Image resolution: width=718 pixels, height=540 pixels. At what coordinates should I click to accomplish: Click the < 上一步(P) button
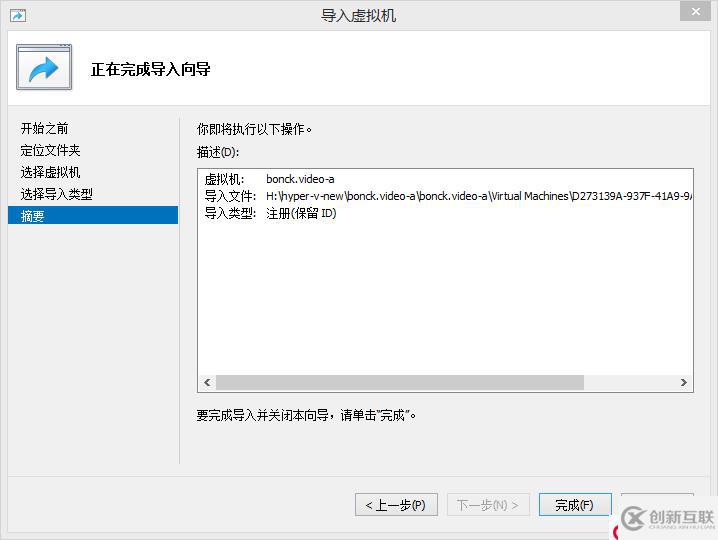pyautogui.click(x=396, y=505)
